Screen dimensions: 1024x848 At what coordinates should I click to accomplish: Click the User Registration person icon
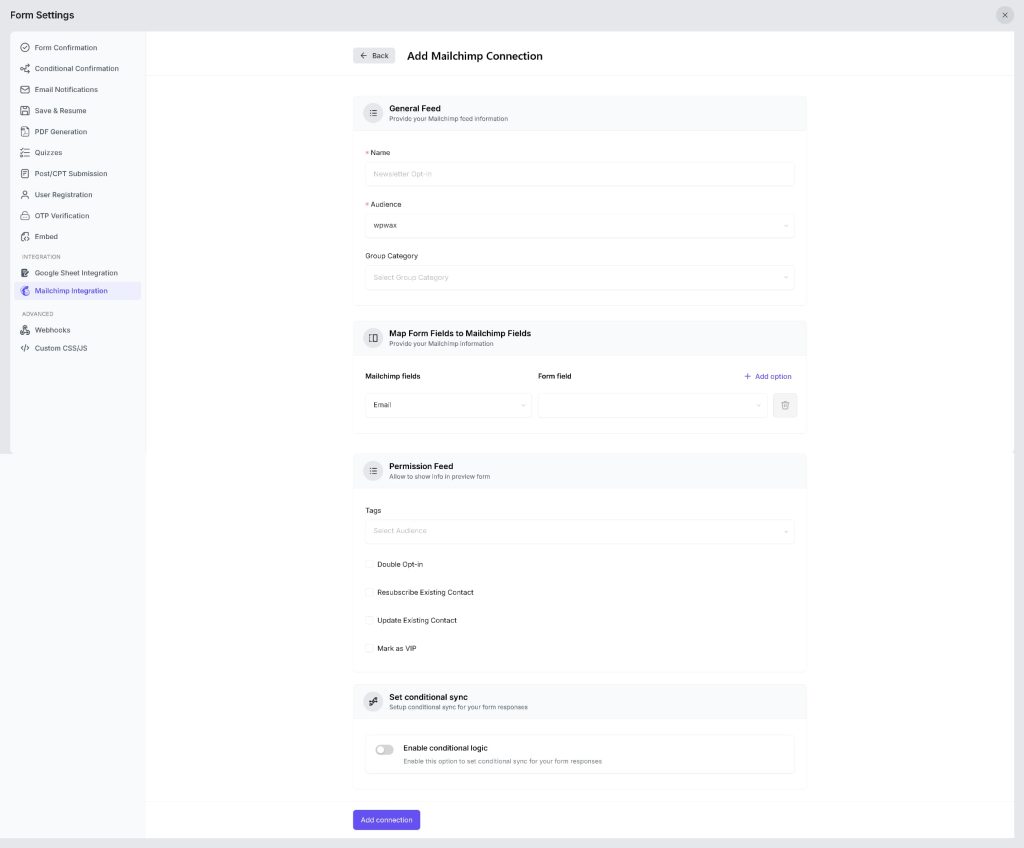click(x=25, y=195)
